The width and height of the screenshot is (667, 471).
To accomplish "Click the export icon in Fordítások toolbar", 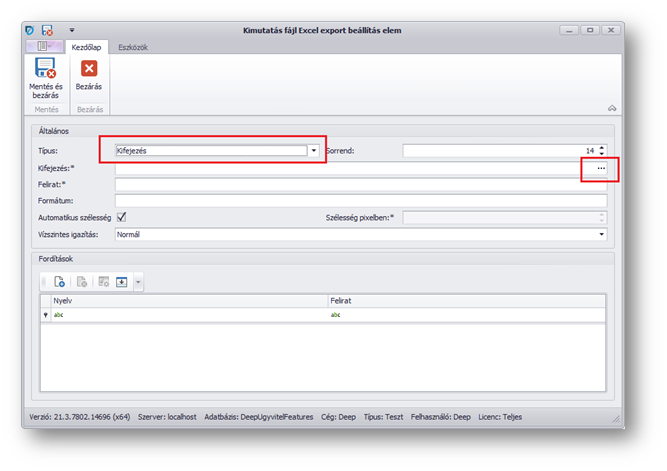I will 122,283.
